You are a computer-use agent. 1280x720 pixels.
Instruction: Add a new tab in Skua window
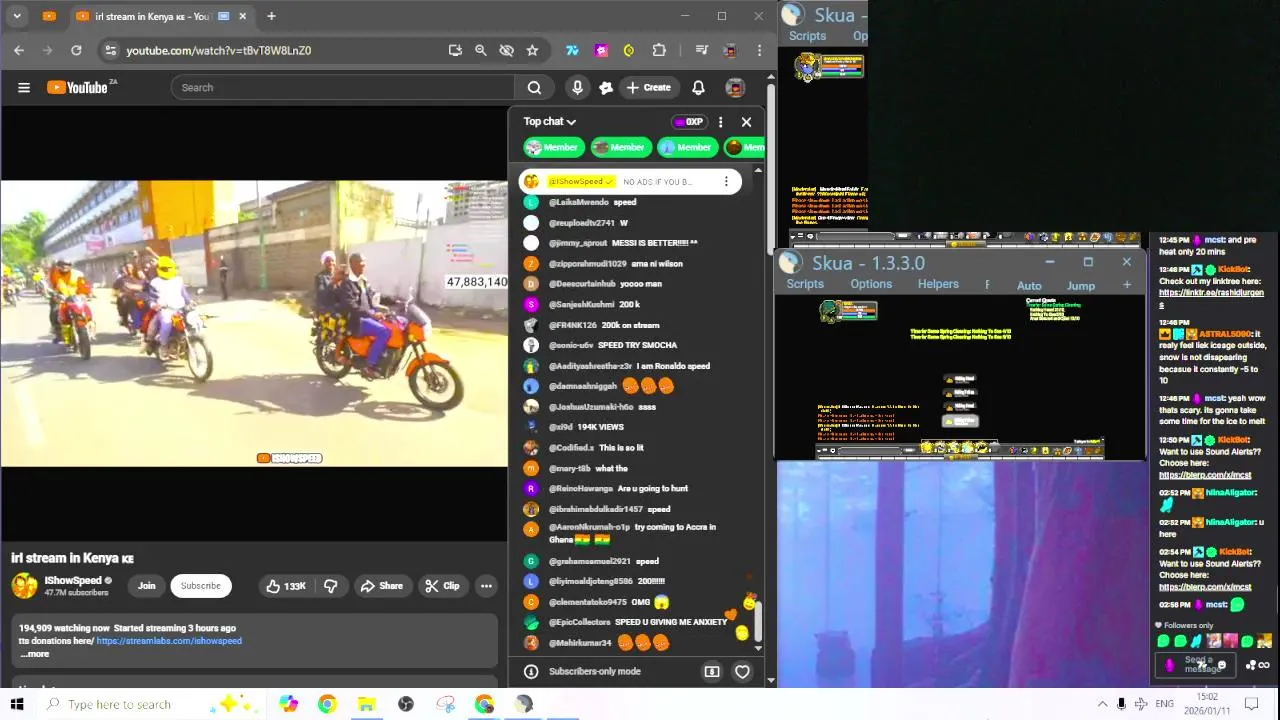pos(1127,285)
